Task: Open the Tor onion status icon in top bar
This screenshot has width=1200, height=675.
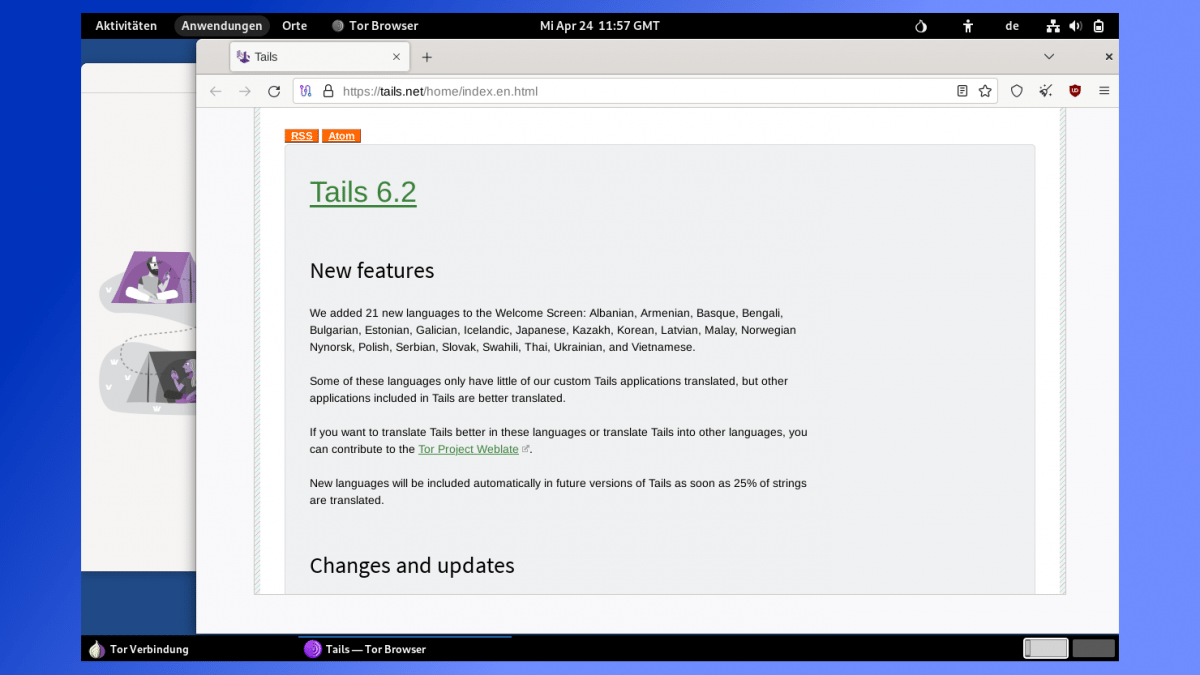Action: pos(921,26)
